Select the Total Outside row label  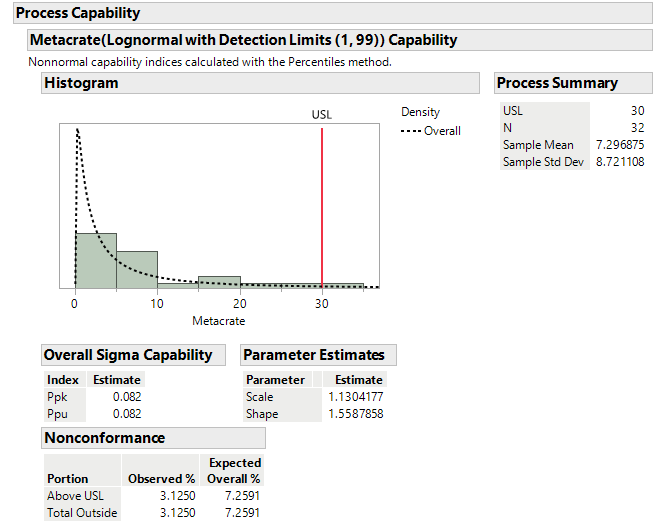point(82,513)
